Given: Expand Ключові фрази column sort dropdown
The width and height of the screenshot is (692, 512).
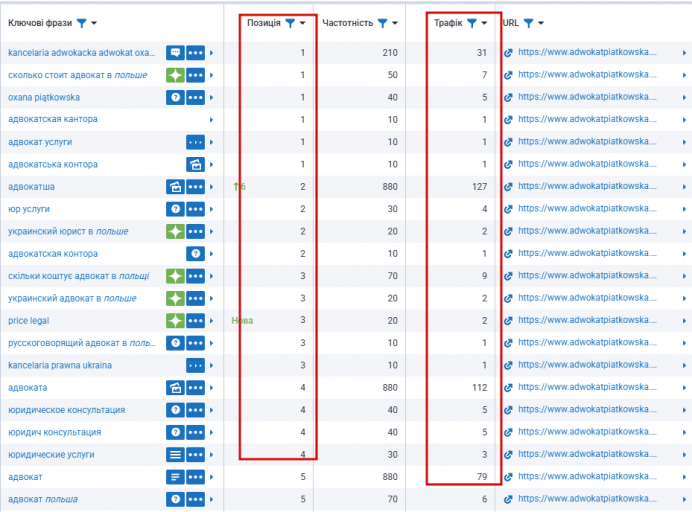Looking at the screenshot, I should [x=94, y=23].
